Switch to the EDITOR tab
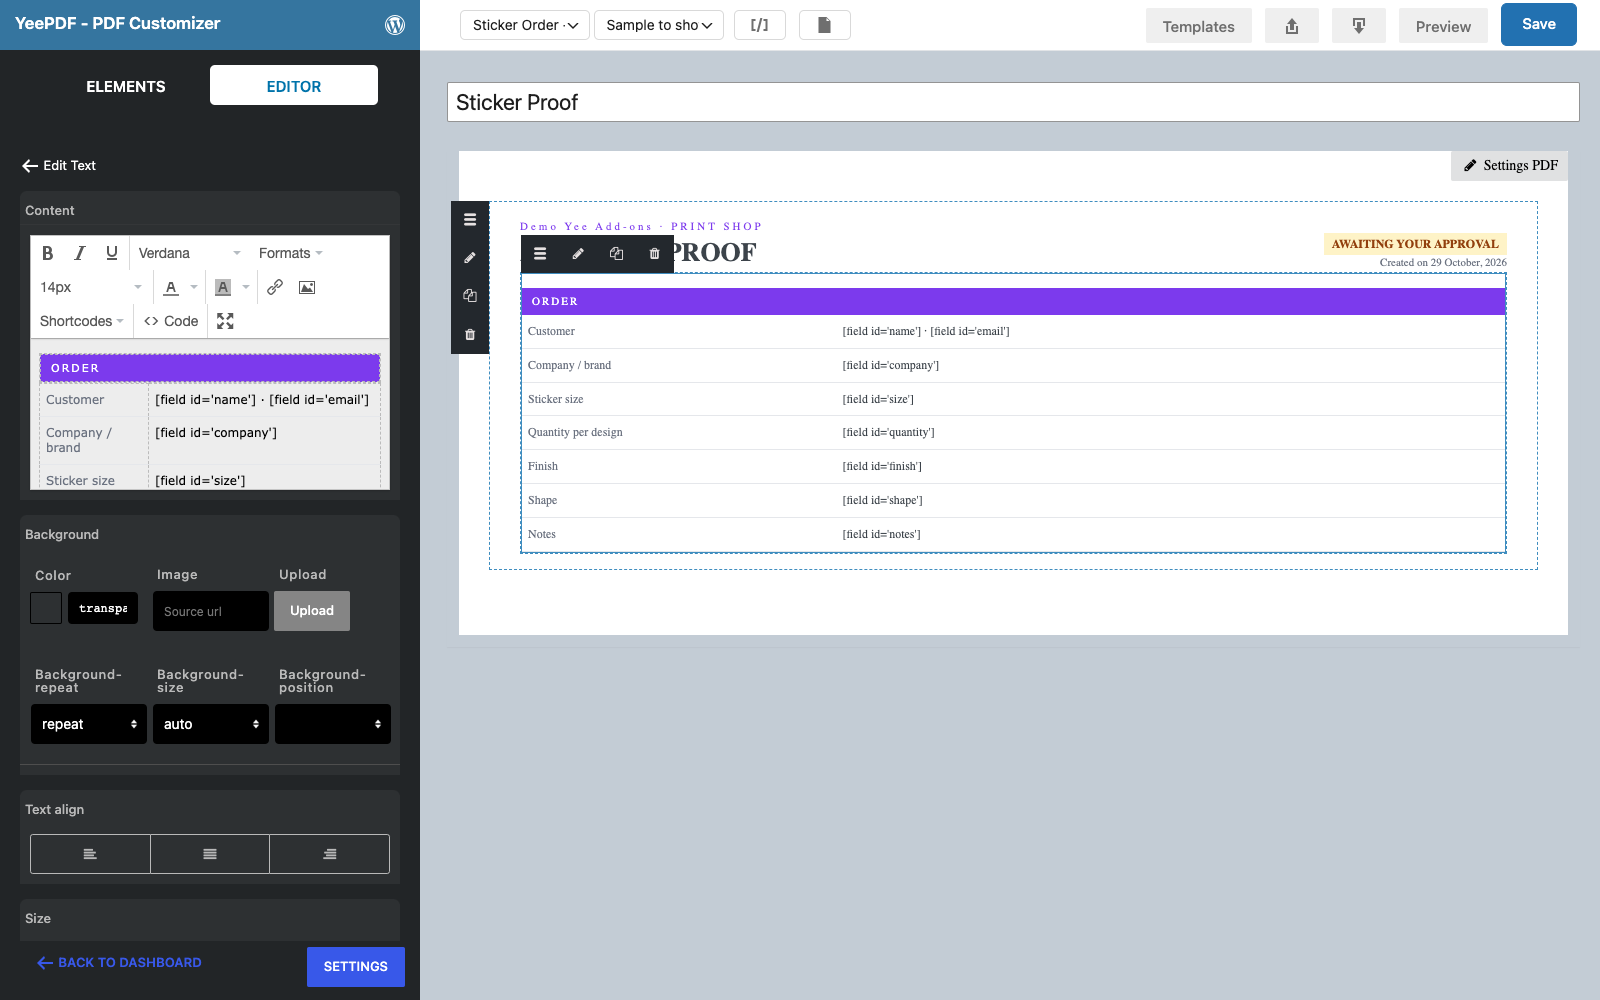Screen dimensions: 1600x1000 click(294, 86)
